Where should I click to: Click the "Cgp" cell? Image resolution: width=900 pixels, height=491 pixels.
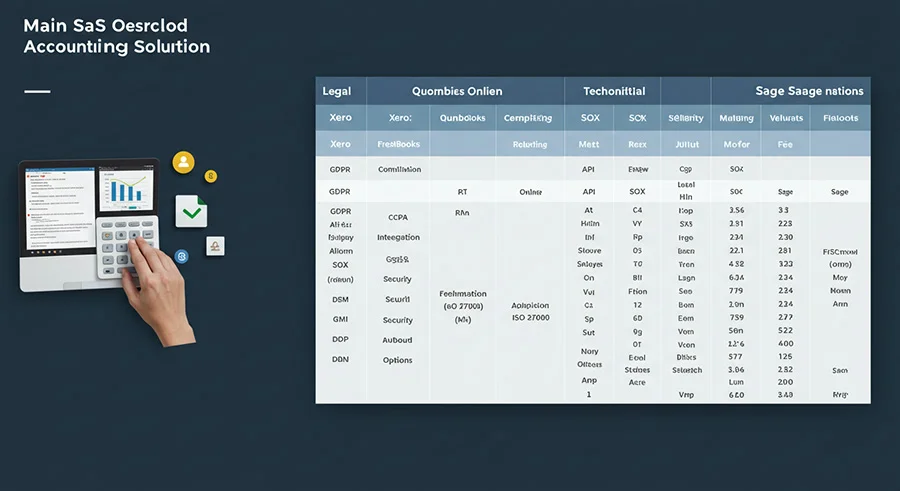[x=685, y=169]
